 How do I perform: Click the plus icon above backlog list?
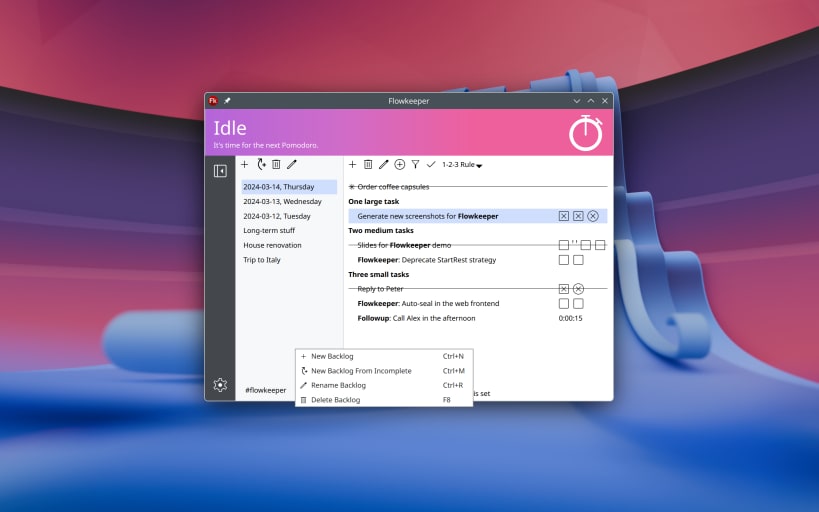click(x=244, y=165)
